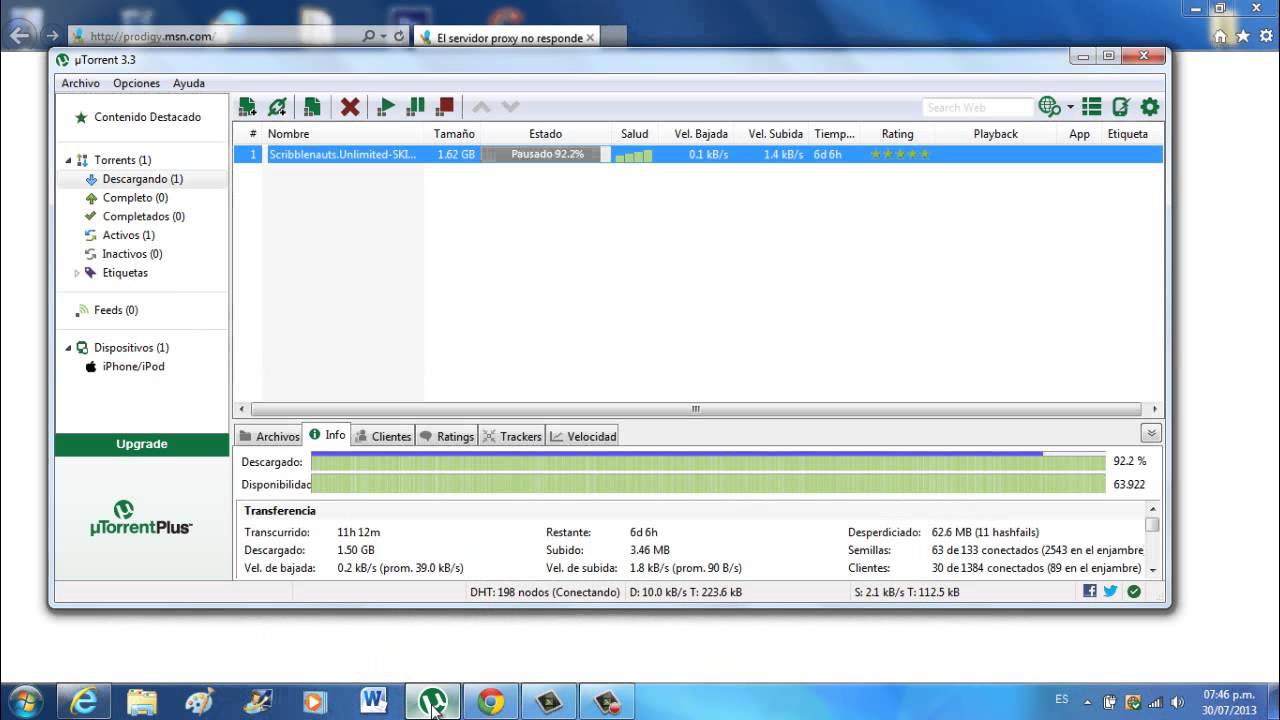Move torrent down in queue arrow
The height and width of the screenshot is (720, 1280).
pos(510,107)
